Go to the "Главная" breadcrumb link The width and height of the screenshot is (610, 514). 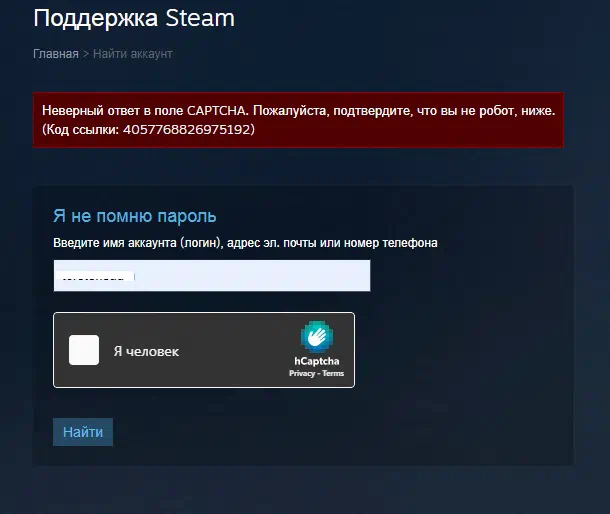point(56,54)
